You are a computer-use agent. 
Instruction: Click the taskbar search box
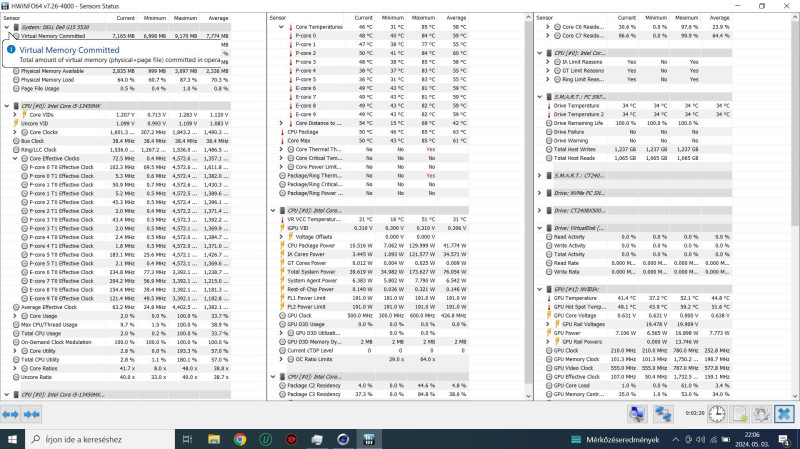click(x=100, y=439)
